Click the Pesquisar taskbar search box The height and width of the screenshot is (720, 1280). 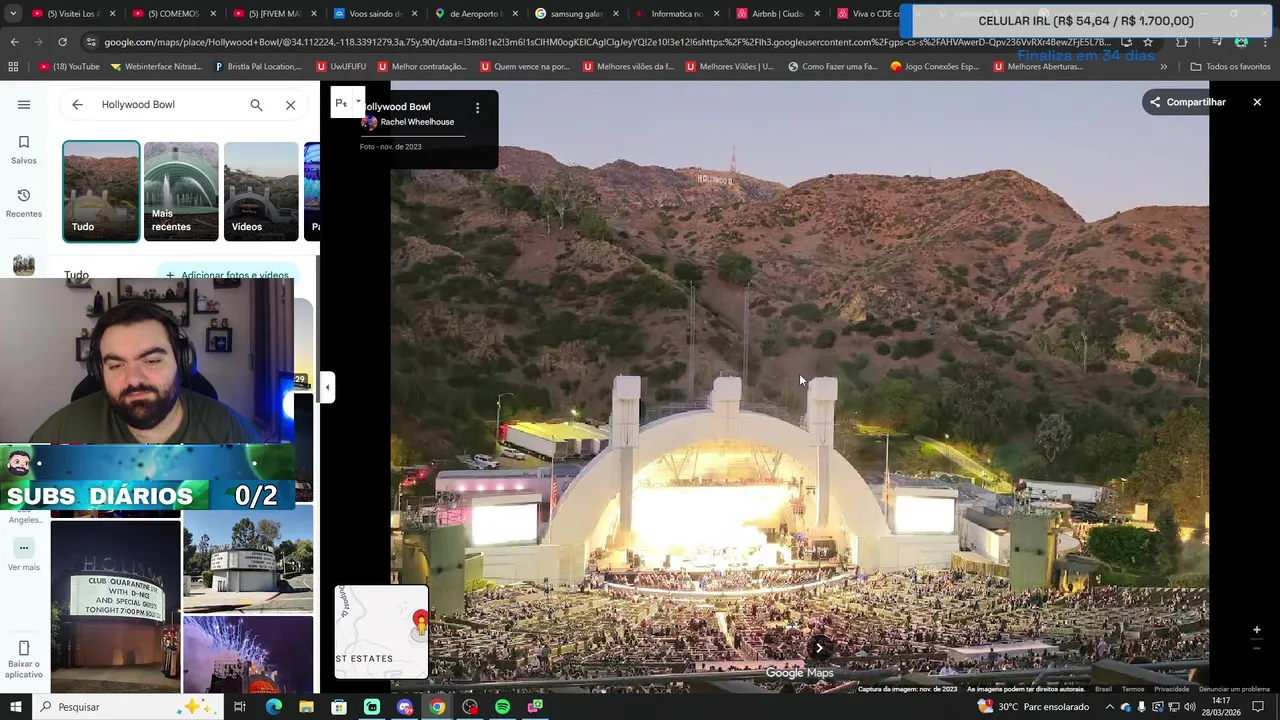[127, 707]
